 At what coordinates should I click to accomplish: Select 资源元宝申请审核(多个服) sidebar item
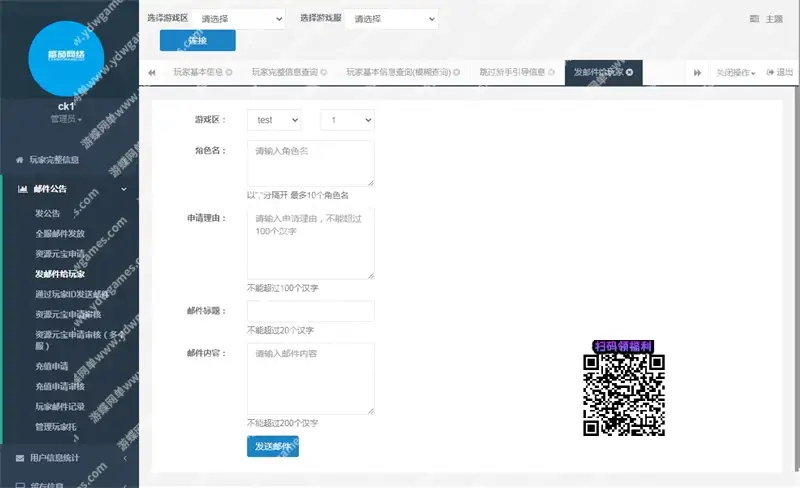pos(79,340)
